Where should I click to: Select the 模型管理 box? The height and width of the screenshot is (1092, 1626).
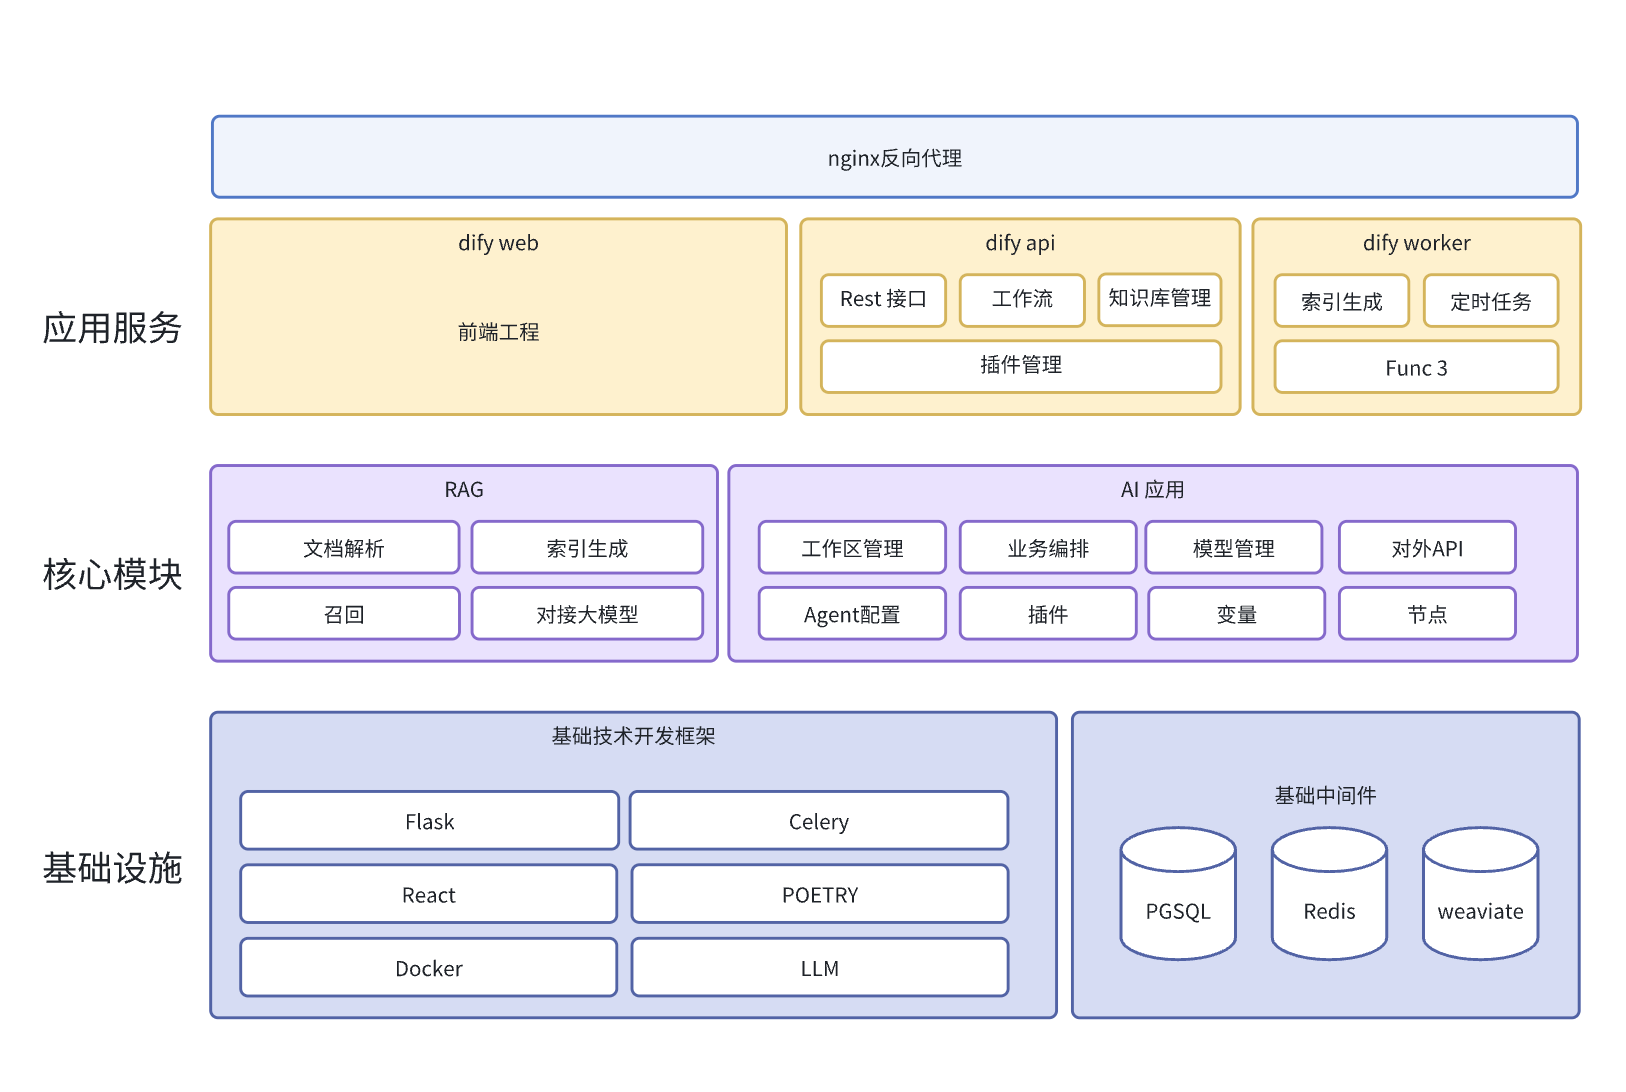tap(1234, 548)
